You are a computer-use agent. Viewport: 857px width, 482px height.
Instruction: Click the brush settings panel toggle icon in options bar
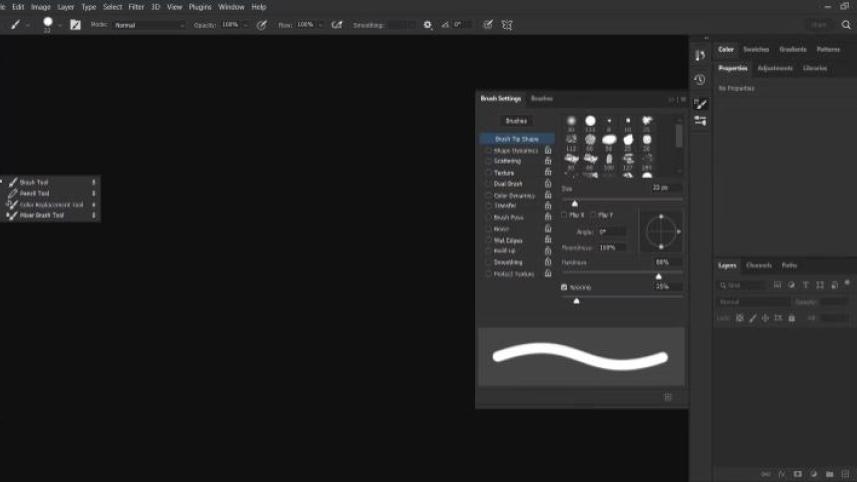(x=75, y=24)
